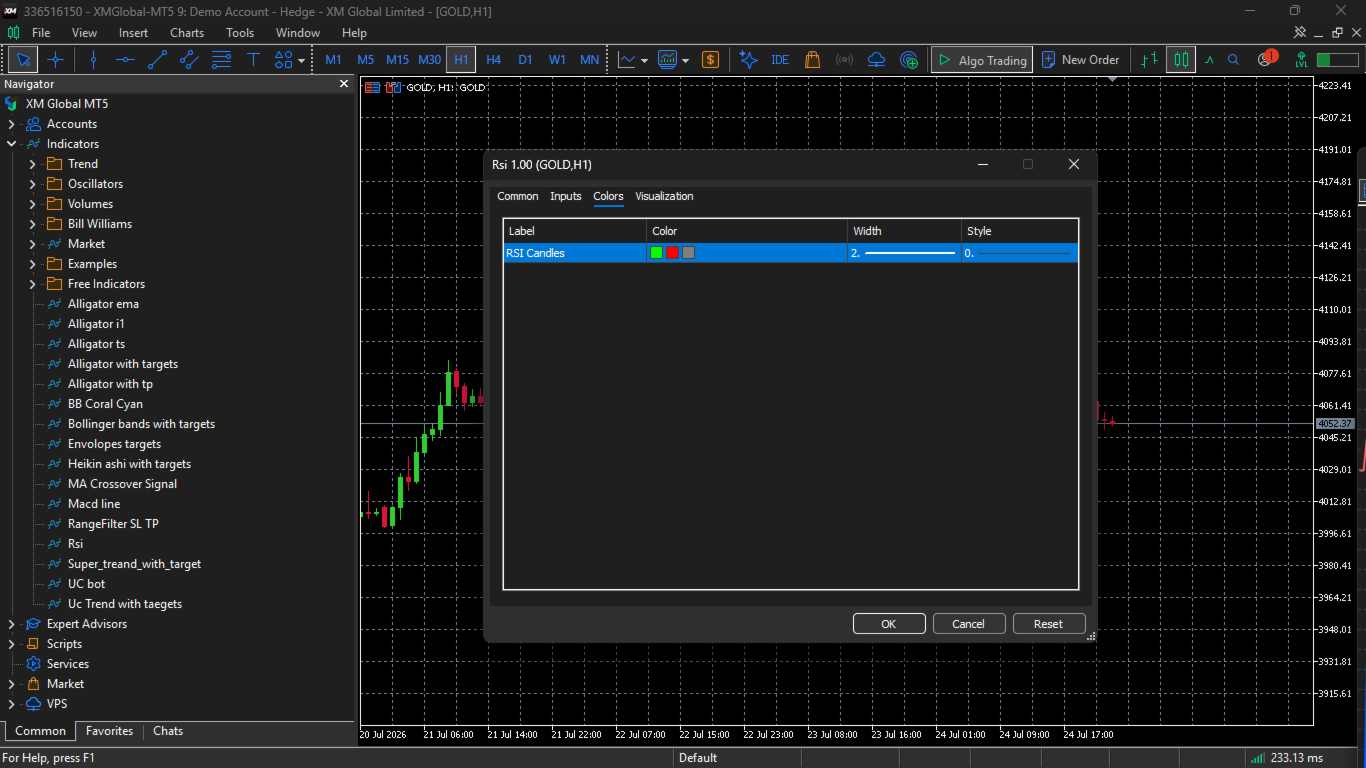Switch to the Favorites tab

point(109,731)
